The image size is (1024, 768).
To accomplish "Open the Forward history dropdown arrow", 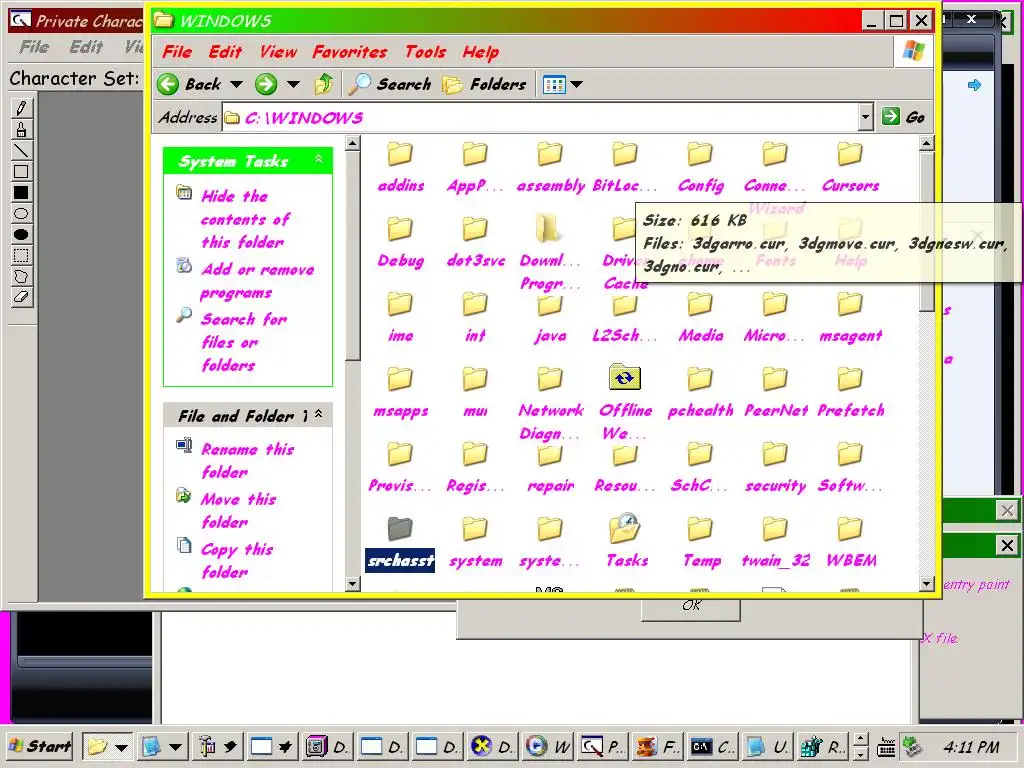I will pyautogui.click(x=294, y=84).
